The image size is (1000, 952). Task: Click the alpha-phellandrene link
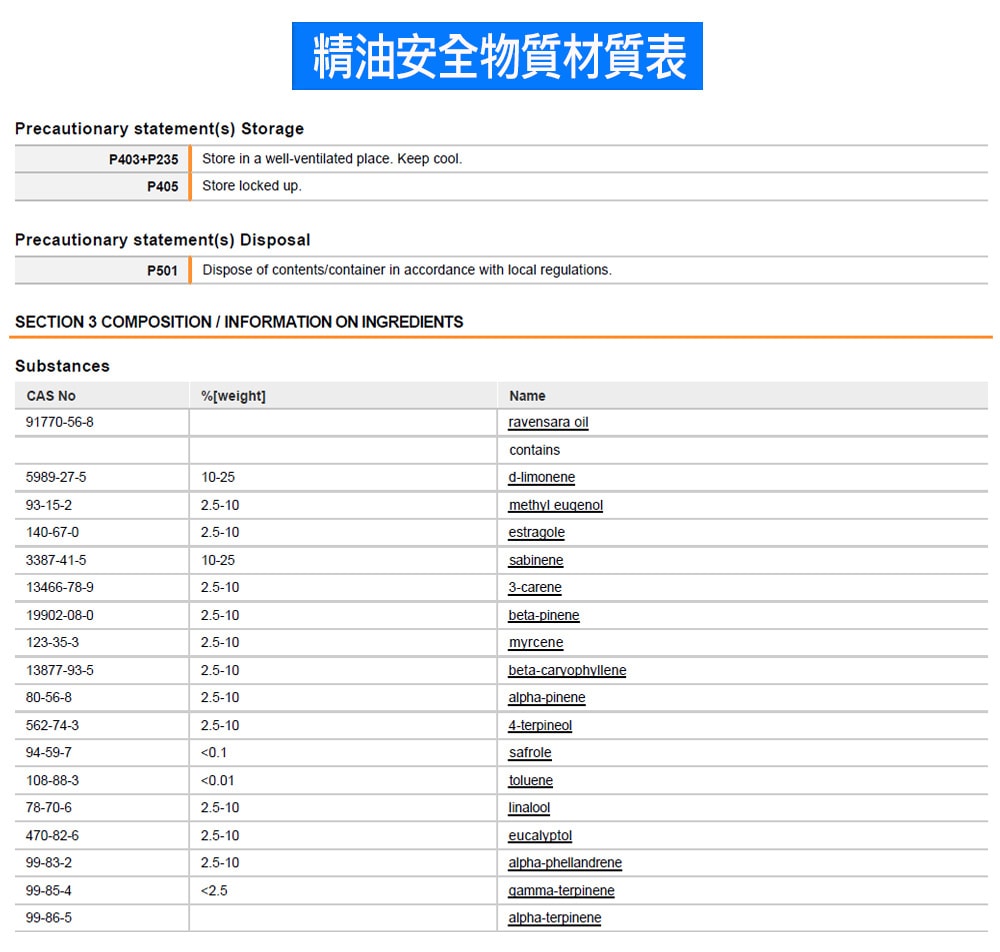coord(565,862)
